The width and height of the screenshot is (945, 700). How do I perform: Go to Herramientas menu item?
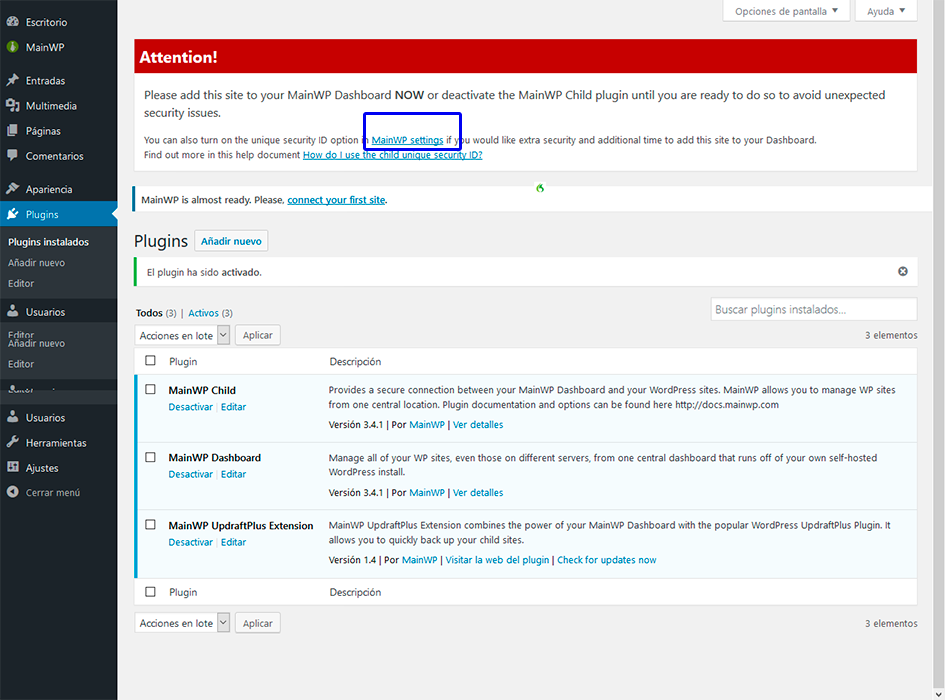[x=56, y=443]
